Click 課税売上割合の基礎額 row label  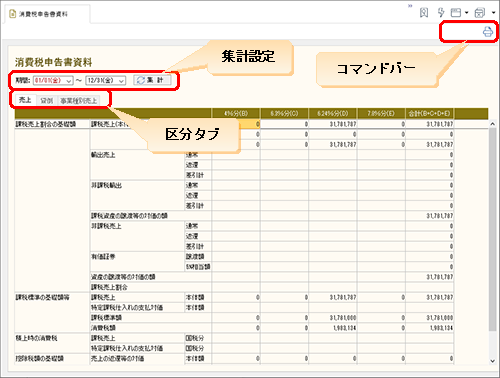(x=46, y=124)
